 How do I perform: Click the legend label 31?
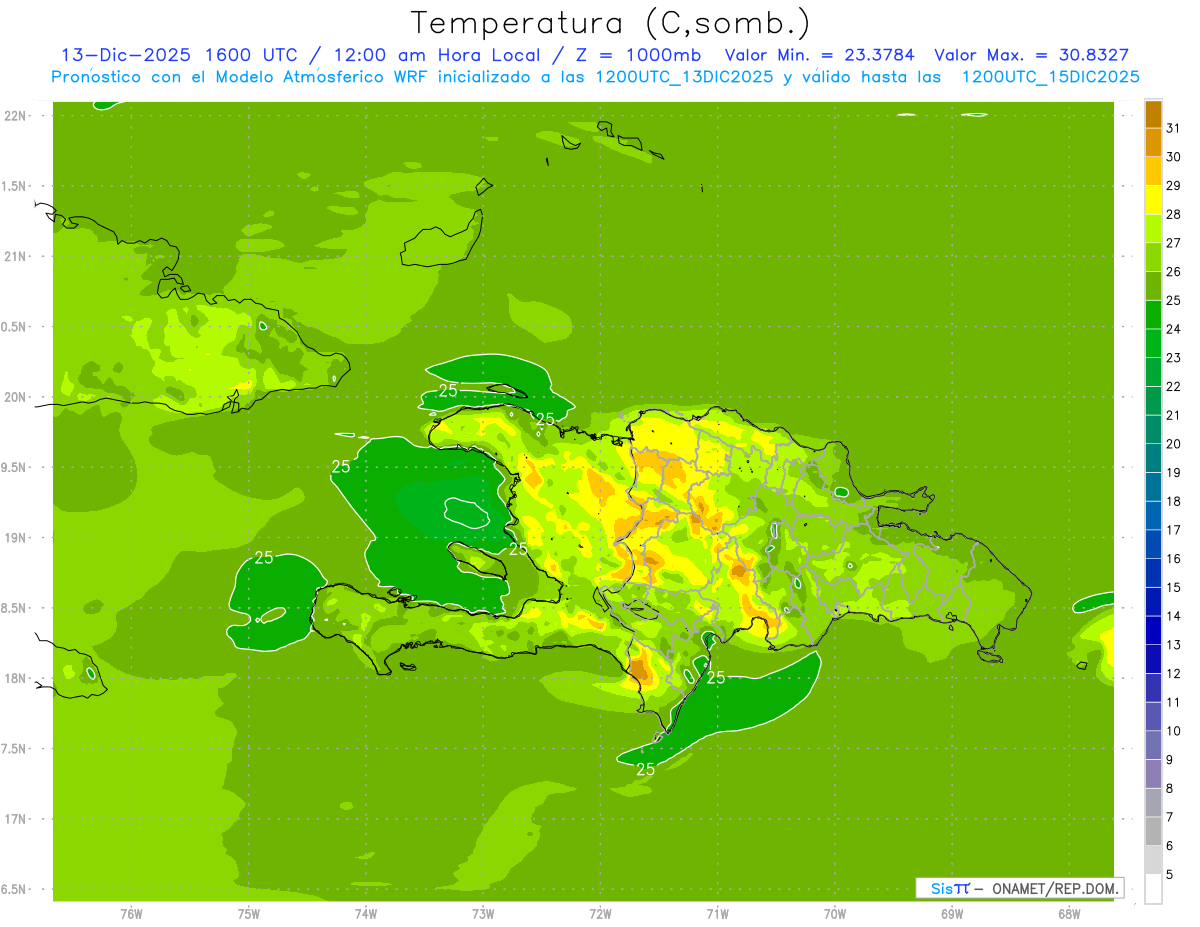click(1174, 128)
